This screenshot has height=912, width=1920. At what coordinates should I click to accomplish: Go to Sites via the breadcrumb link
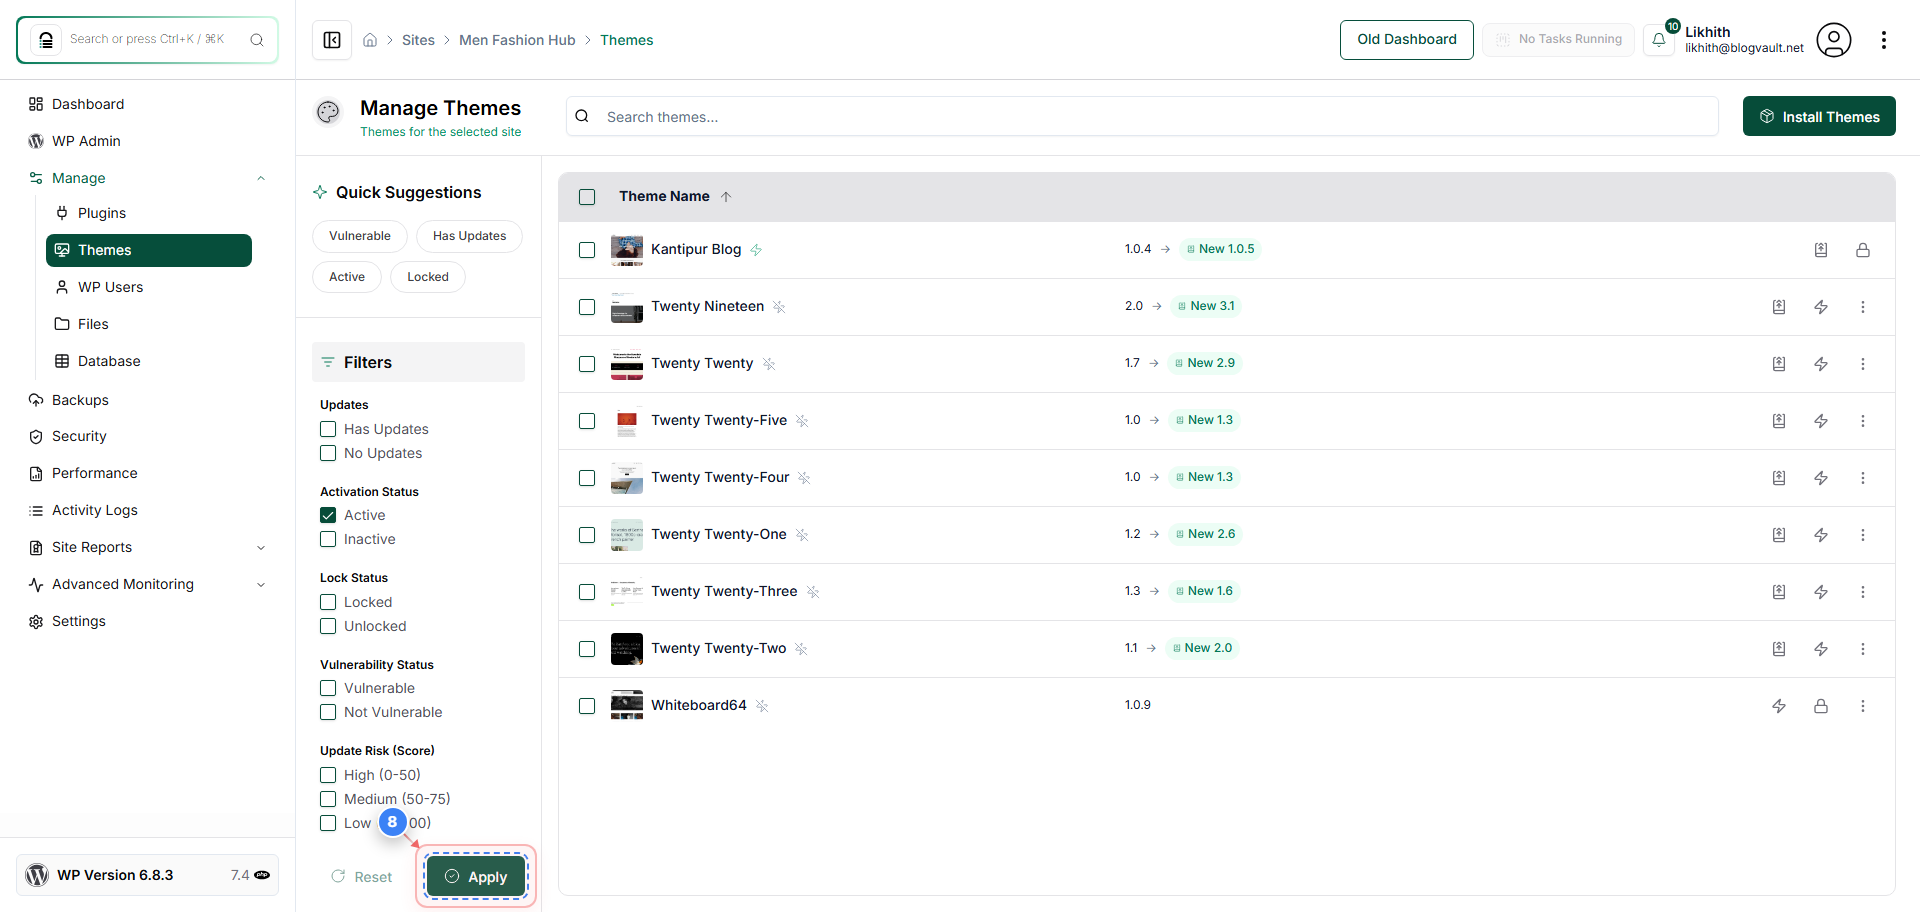point(419,40)
